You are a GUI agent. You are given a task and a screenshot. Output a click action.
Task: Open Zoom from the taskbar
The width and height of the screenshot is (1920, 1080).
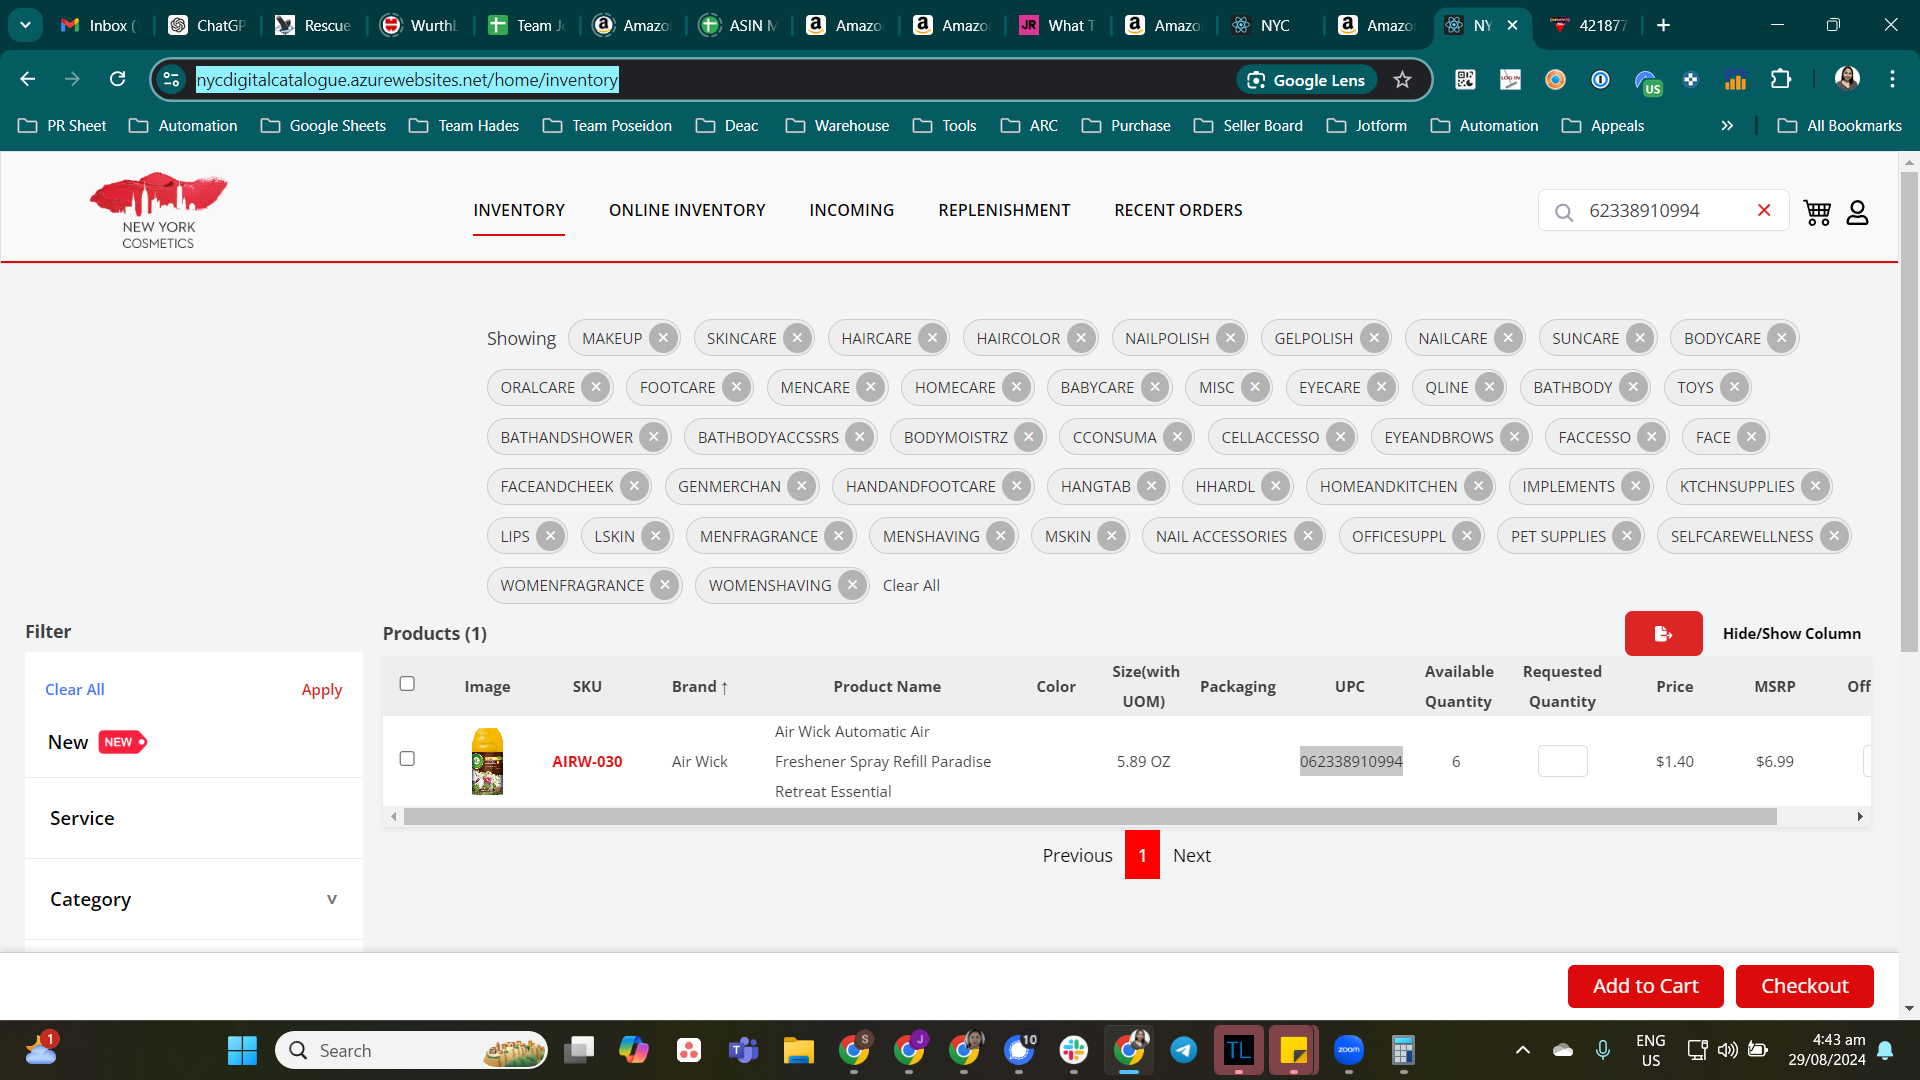[x=1349, y=1050]
